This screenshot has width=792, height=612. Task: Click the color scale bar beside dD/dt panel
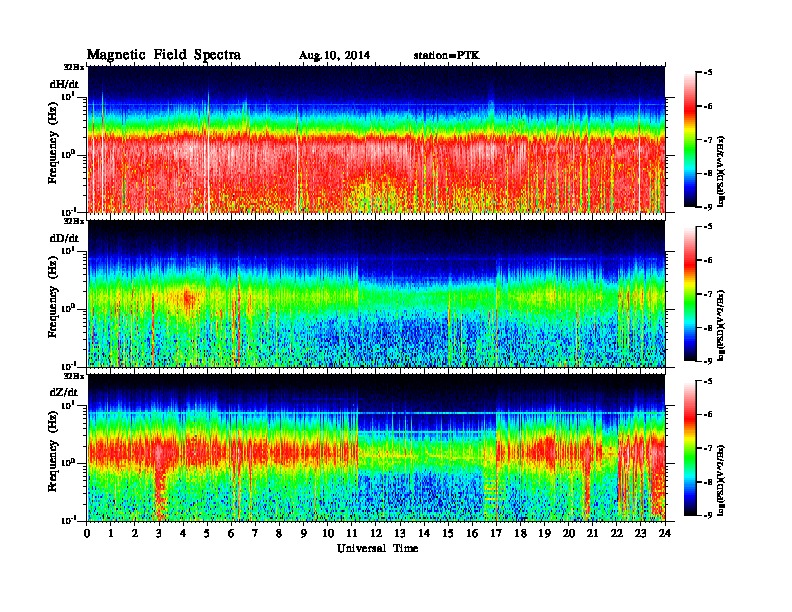pos(689,294)
